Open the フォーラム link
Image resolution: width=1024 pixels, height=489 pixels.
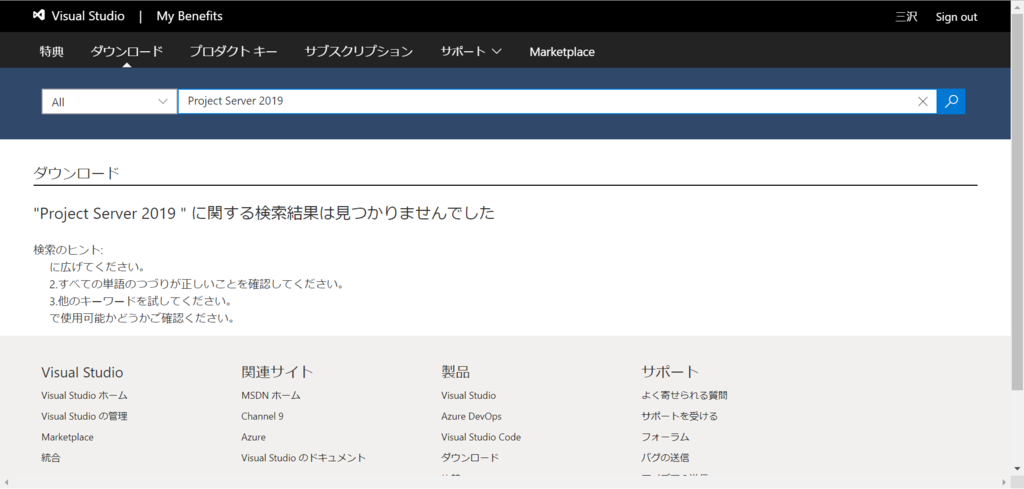click(x=665, y=437)
